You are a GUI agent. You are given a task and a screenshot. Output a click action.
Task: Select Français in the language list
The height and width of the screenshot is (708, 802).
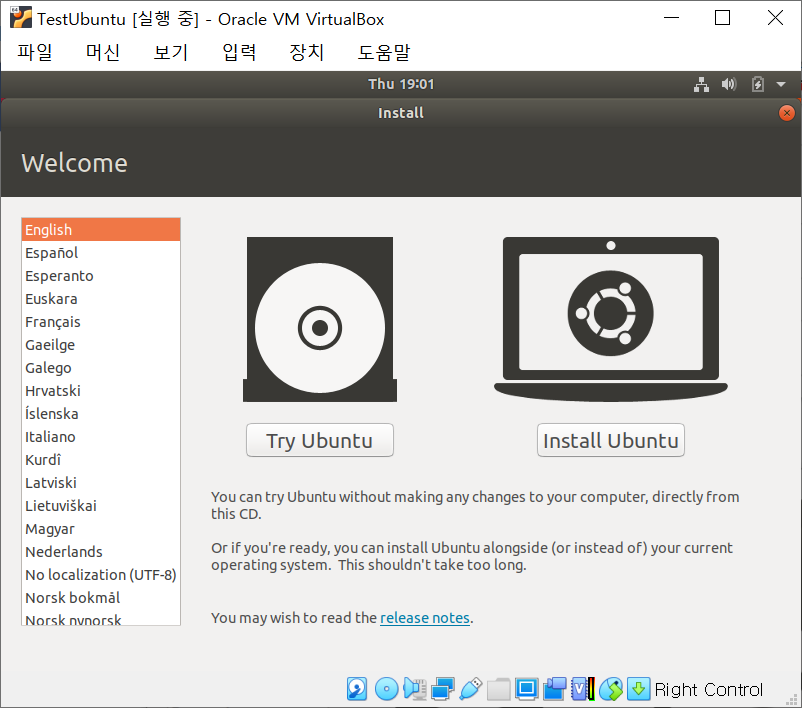(x=101, y=322)
